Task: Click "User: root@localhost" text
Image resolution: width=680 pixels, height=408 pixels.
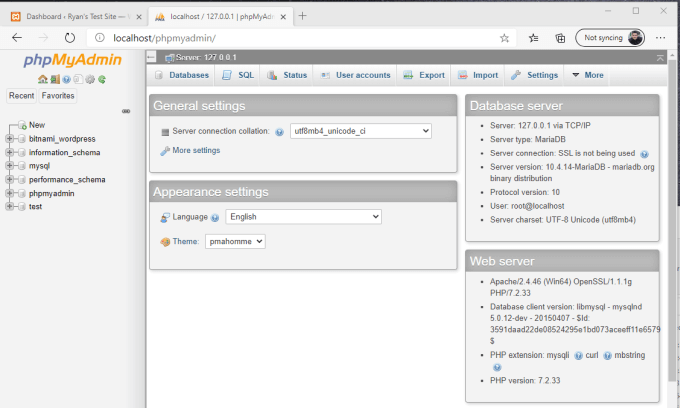Action: tap(527, 206)
